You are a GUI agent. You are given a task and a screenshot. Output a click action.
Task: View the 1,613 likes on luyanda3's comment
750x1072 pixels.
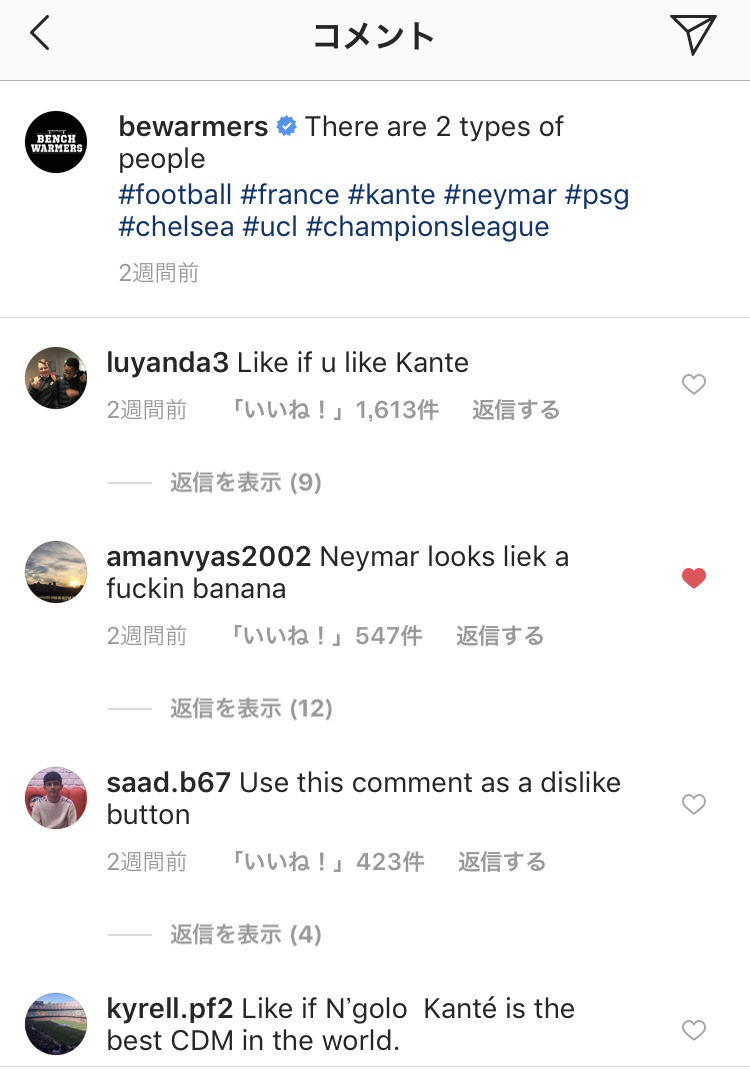[x=334, y=410]
